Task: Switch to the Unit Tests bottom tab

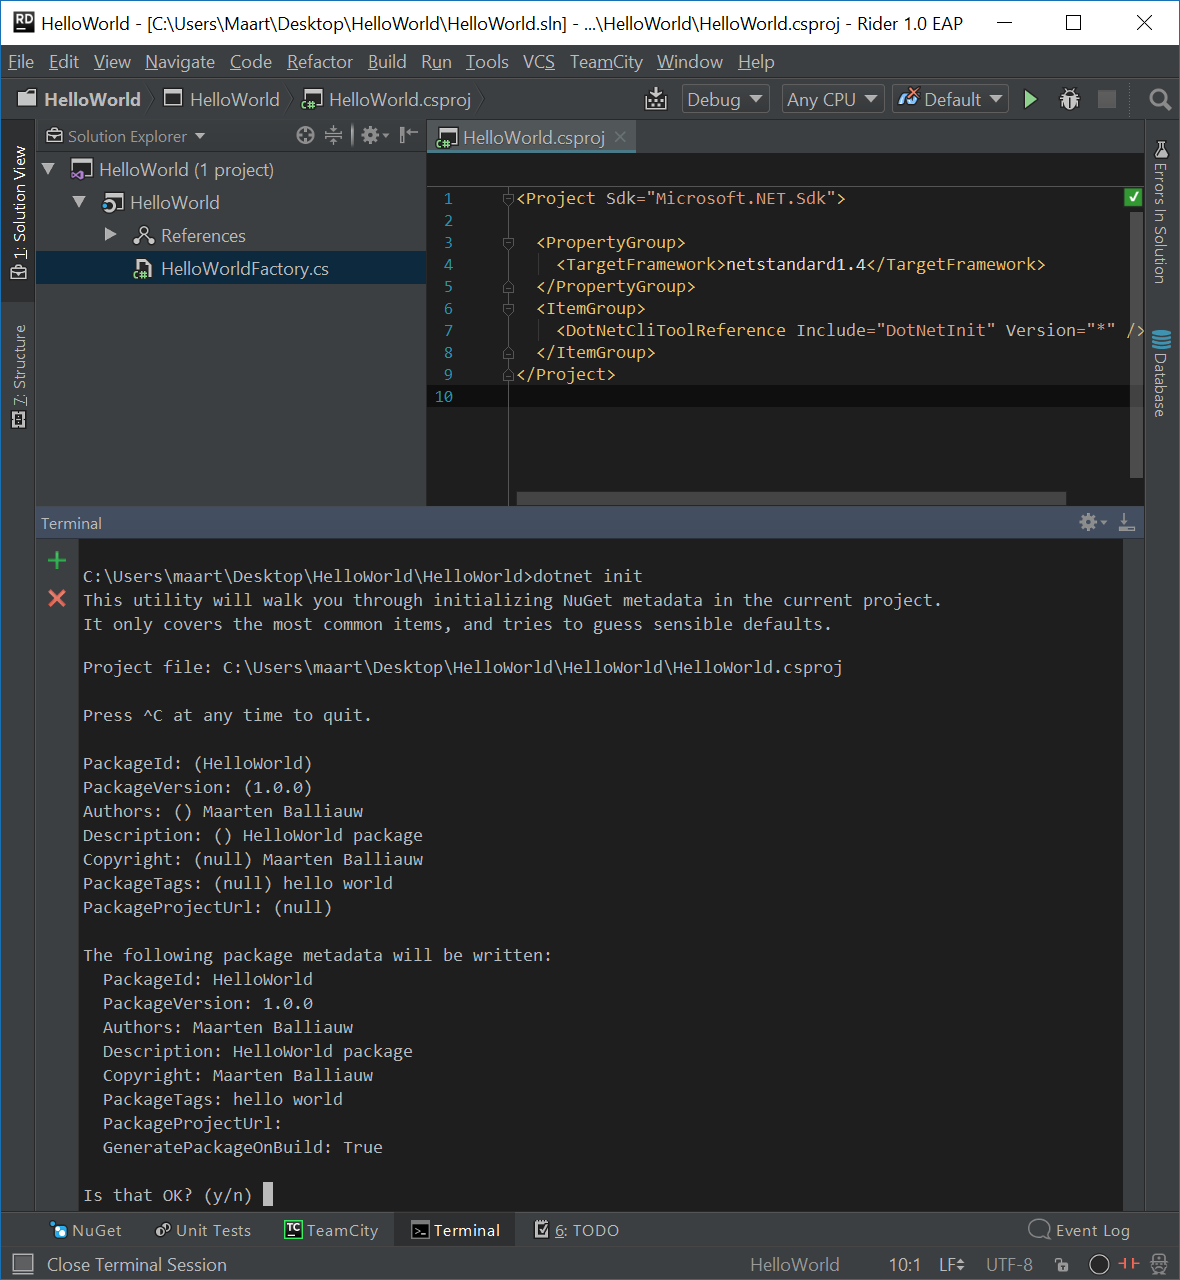Action: click(x=203, y=1230)
